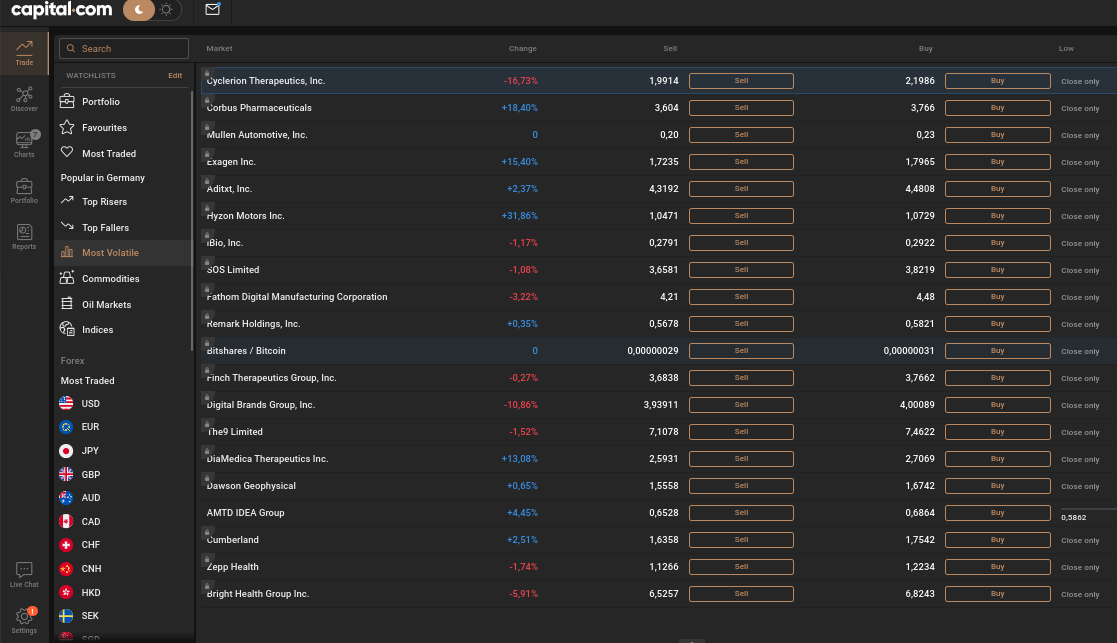Buy Fathom Digital Manufacturing Corporation
The width and height of the screenshot is (1117, 643).
tap(997, 297)
